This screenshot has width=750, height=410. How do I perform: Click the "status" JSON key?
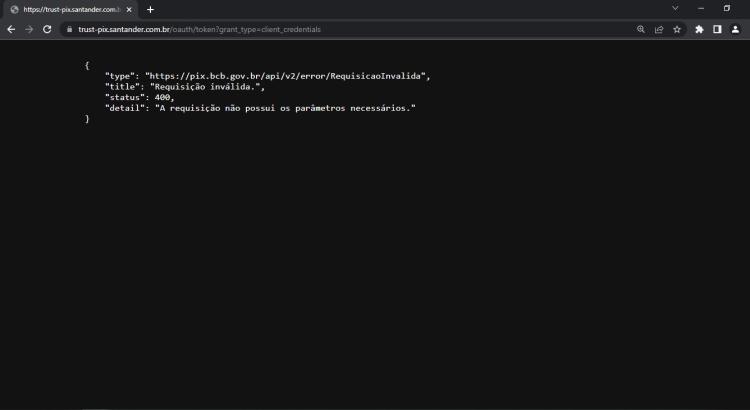(x=124, y=97)
